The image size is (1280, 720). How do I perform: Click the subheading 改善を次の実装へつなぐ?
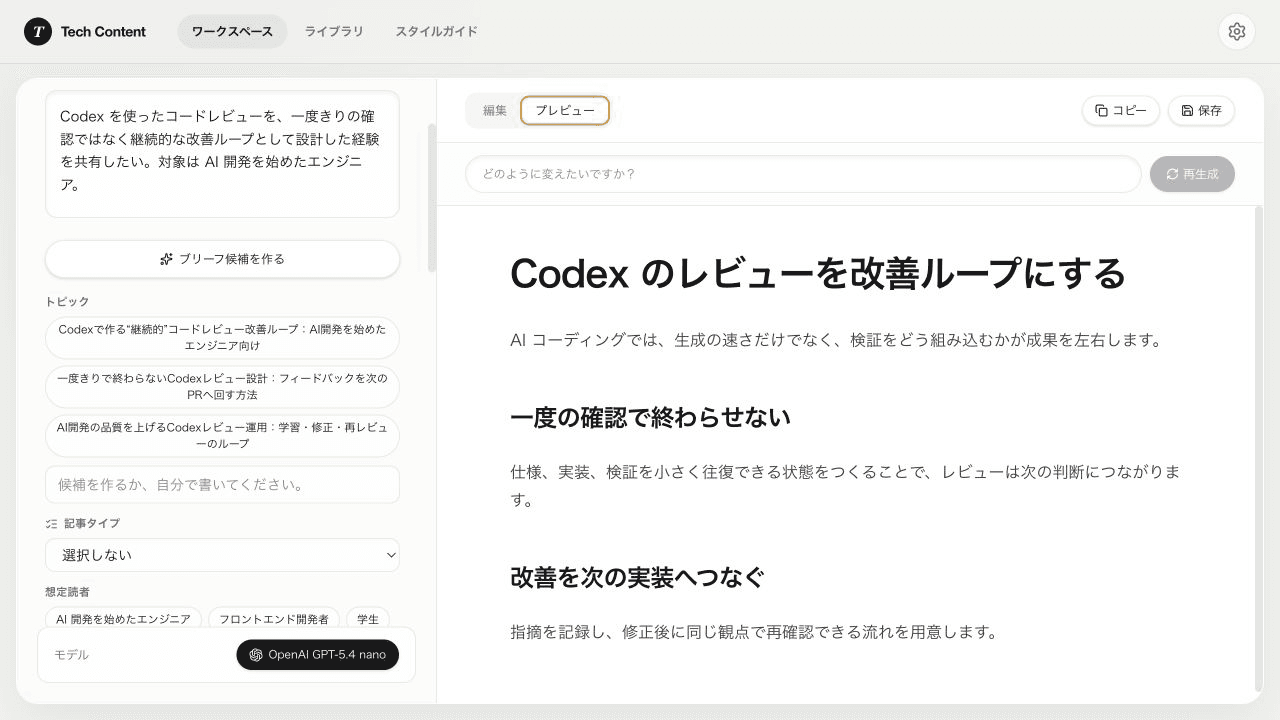637,577
